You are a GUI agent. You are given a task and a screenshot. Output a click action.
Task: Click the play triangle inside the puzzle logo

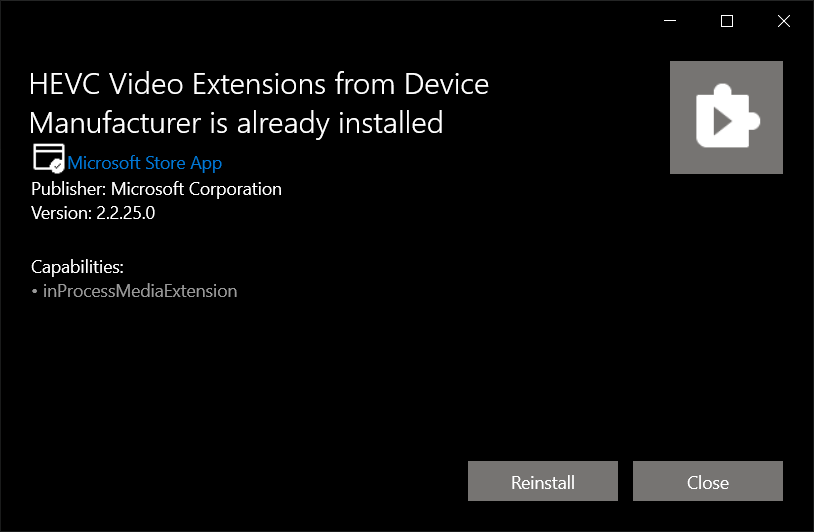(x=722, y=121)
